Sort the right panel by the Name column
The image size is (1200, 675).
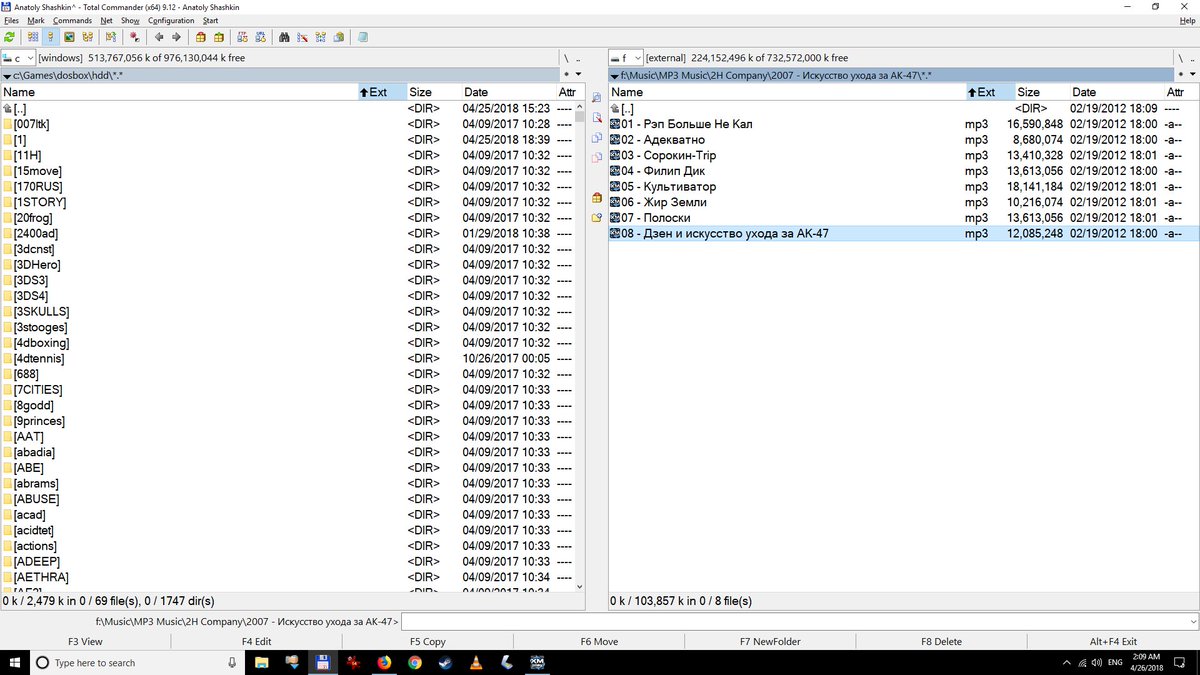(787, 92)
